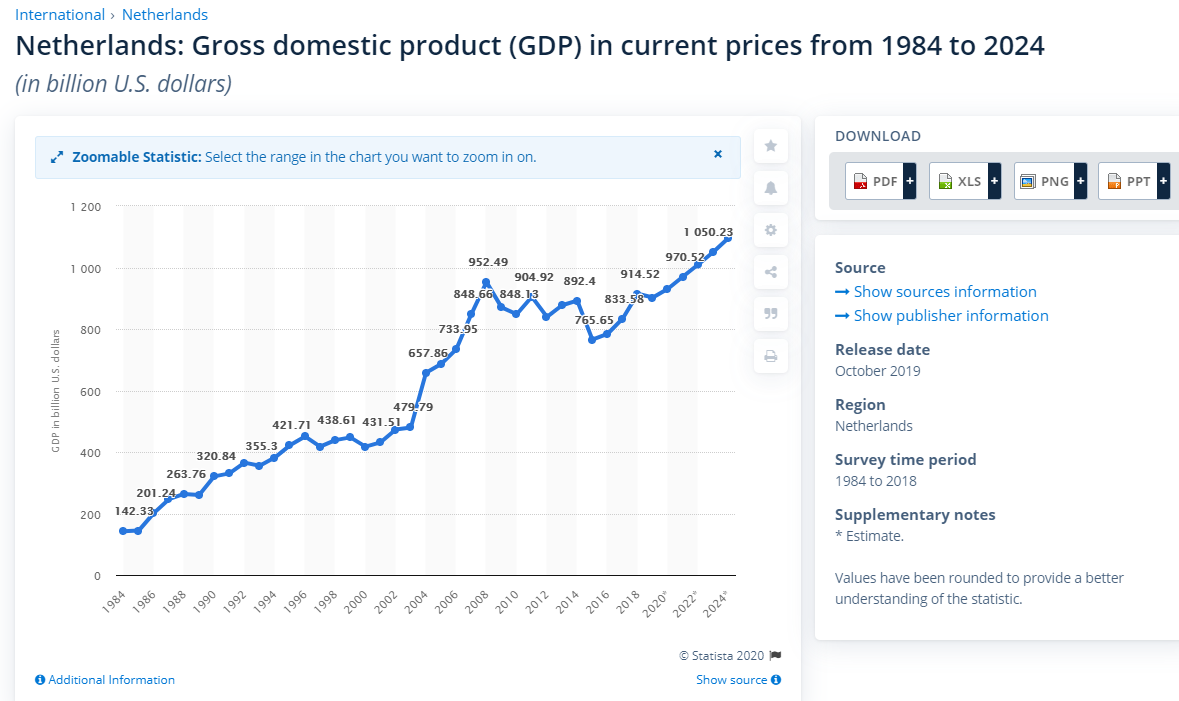Click the Statista flag icon
Image resolution: width=1179 pixels, height=701 pixels.
(775, 656)
